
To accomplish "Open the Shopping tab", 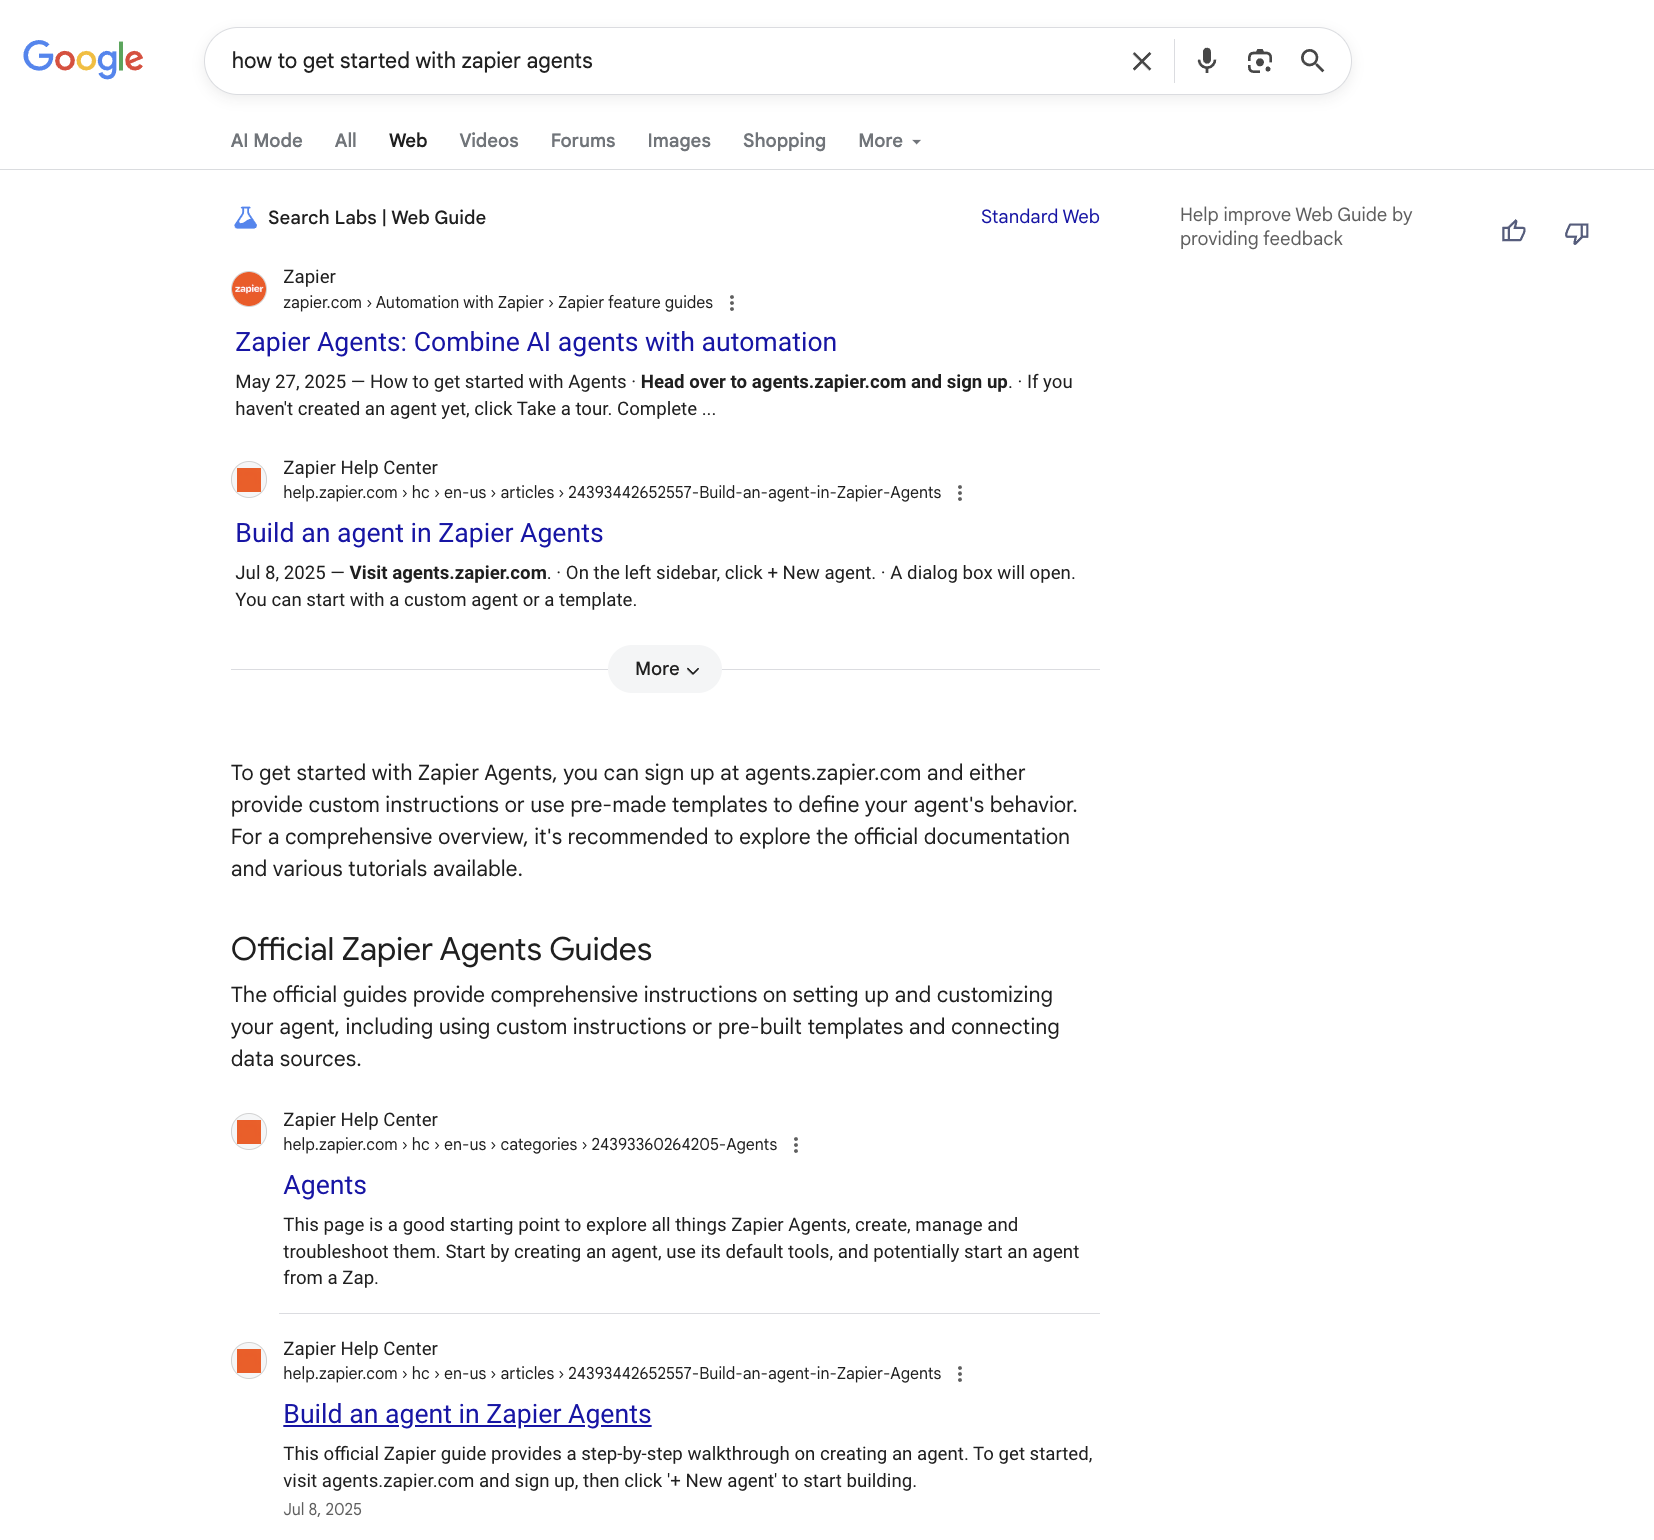I will [784, 141].
